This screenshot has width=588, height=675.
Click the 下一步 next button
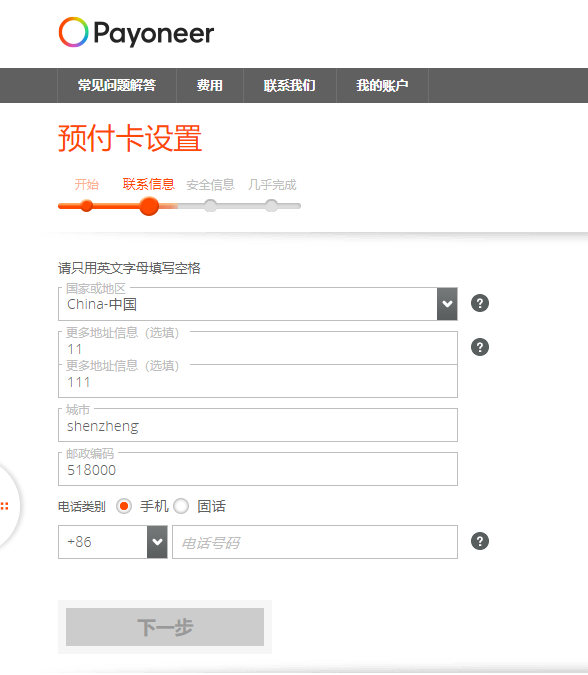(165, 627)
